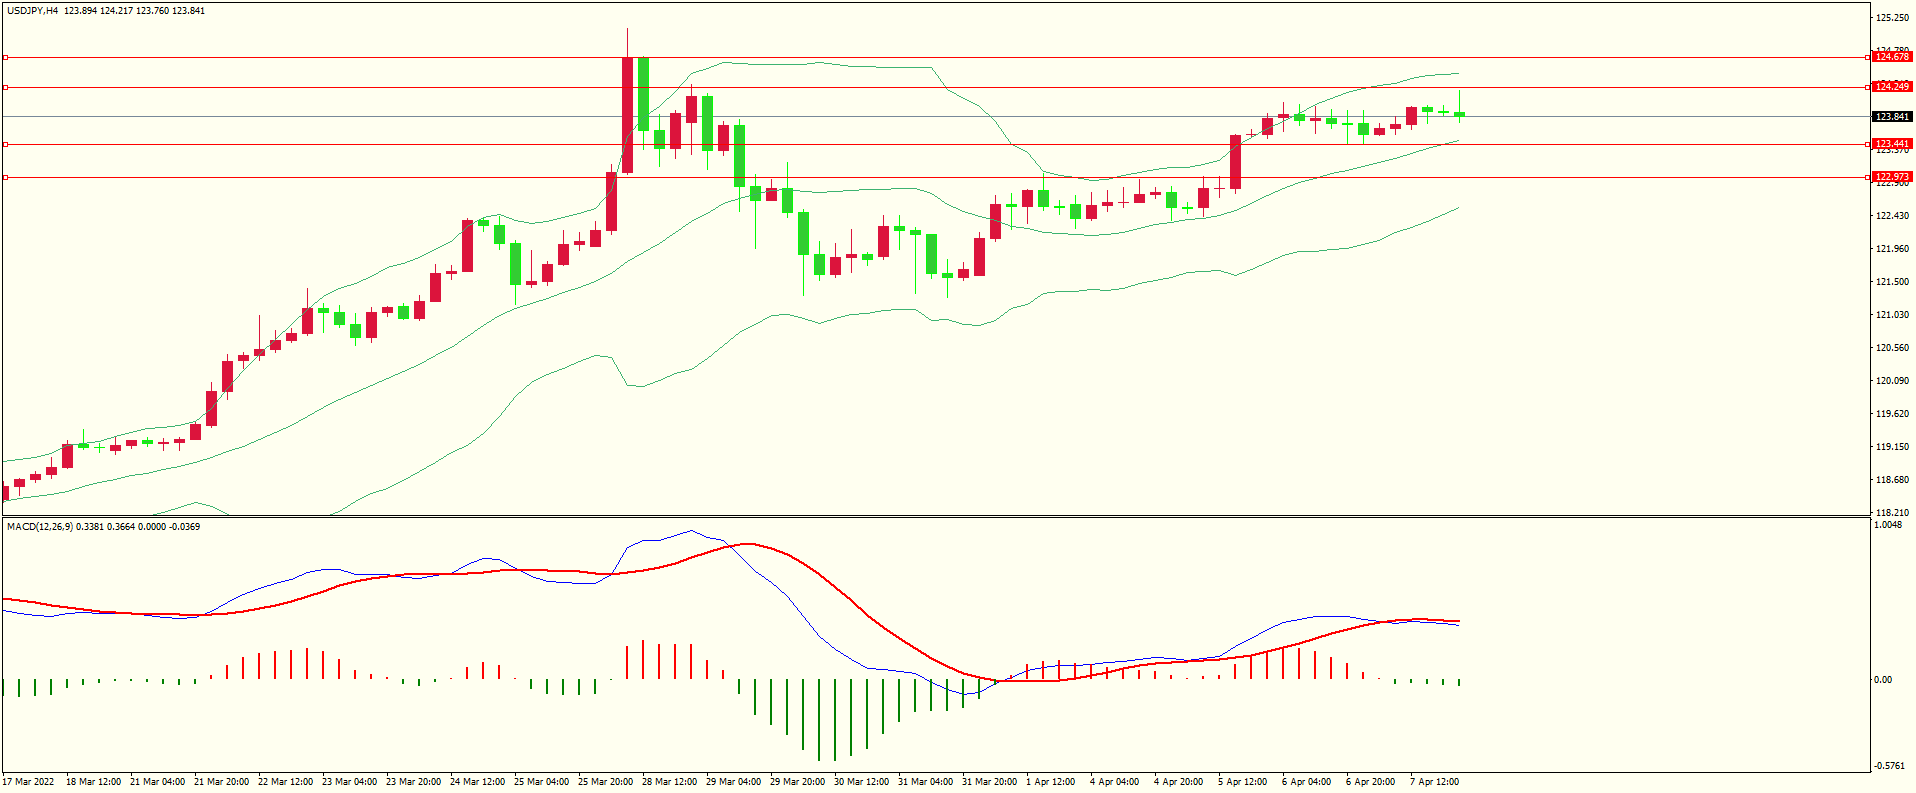Viewport: 1916px width, 793px height.
Task: Click the 23 Mar 04:00 time label
Action: (x=350, y=782)
